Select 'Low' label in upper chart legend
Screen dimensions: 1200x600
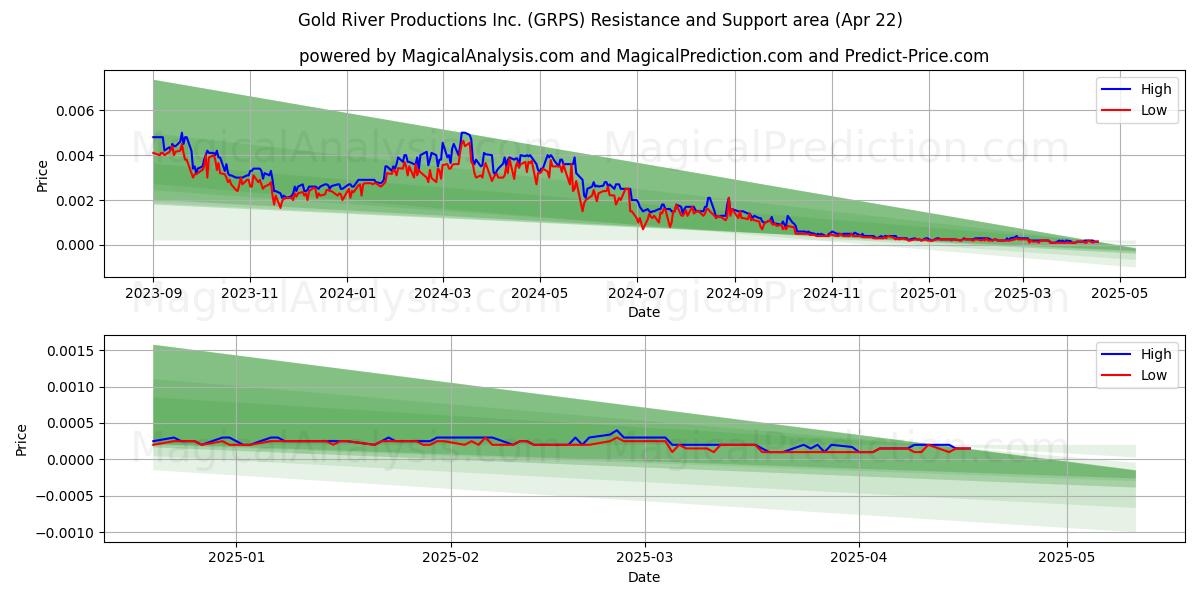[1154, 110]
